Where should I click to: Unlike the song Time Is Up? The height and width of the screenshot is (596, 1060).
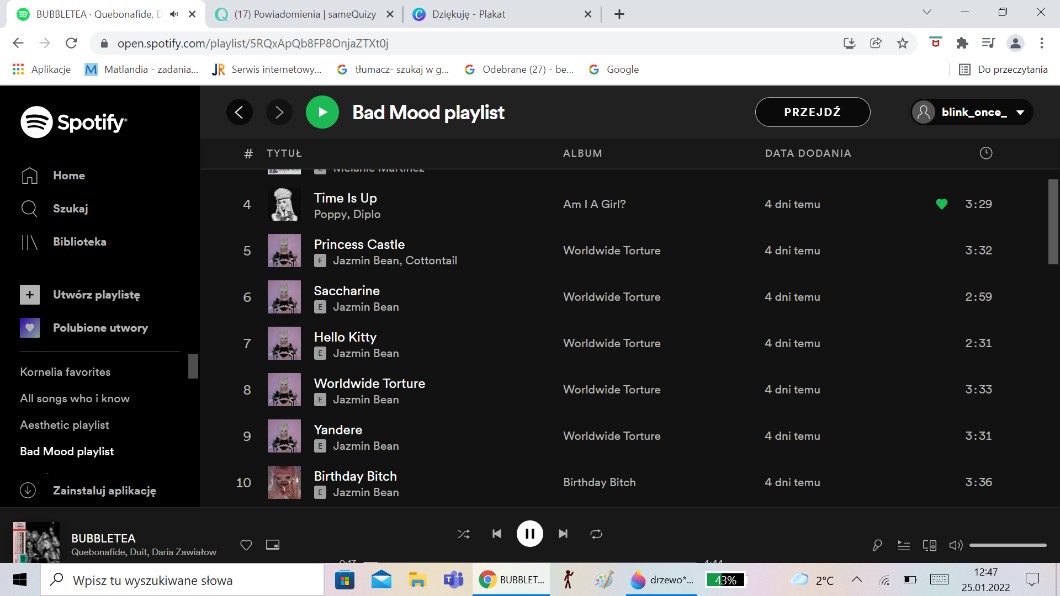[941, 204]
